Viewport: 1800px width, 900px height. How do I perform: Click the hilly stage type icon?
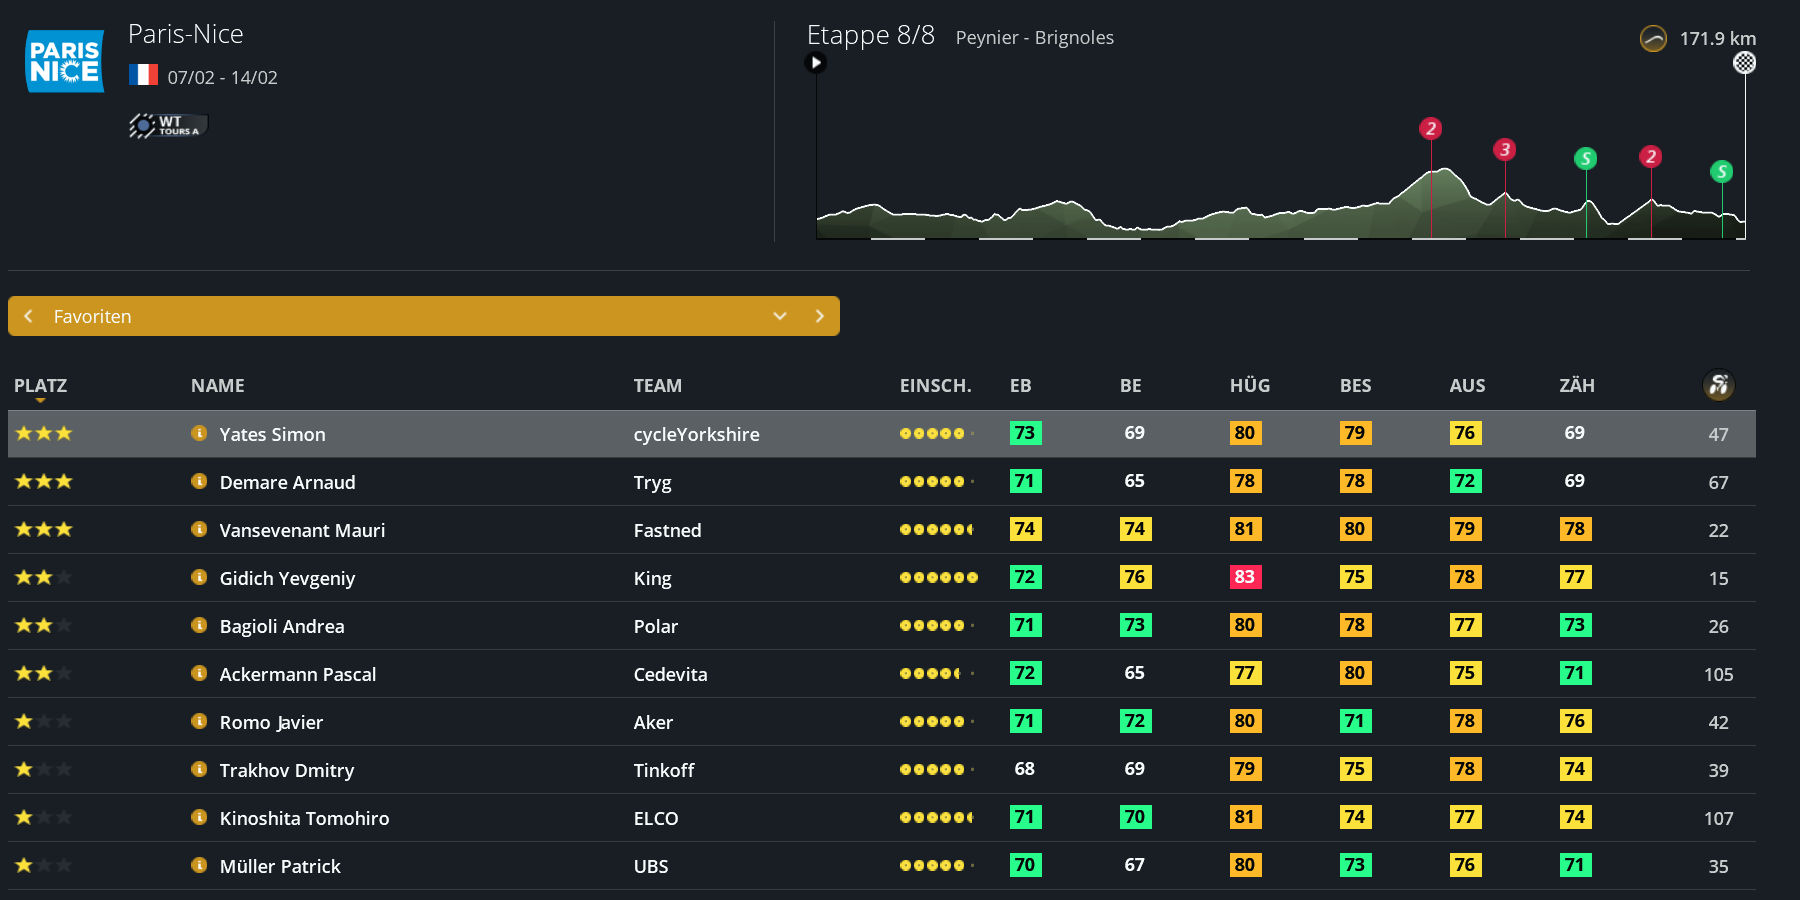(1653, 39)
